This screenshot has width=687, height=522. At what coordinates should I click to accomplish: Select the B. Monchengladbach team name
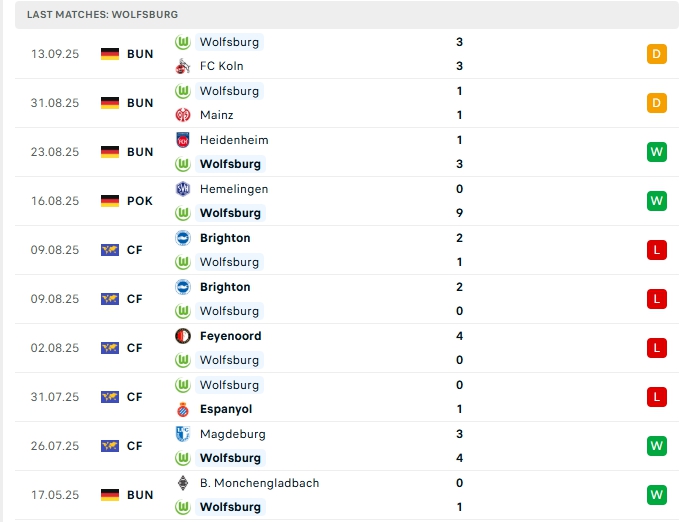[x=259, y=483]
